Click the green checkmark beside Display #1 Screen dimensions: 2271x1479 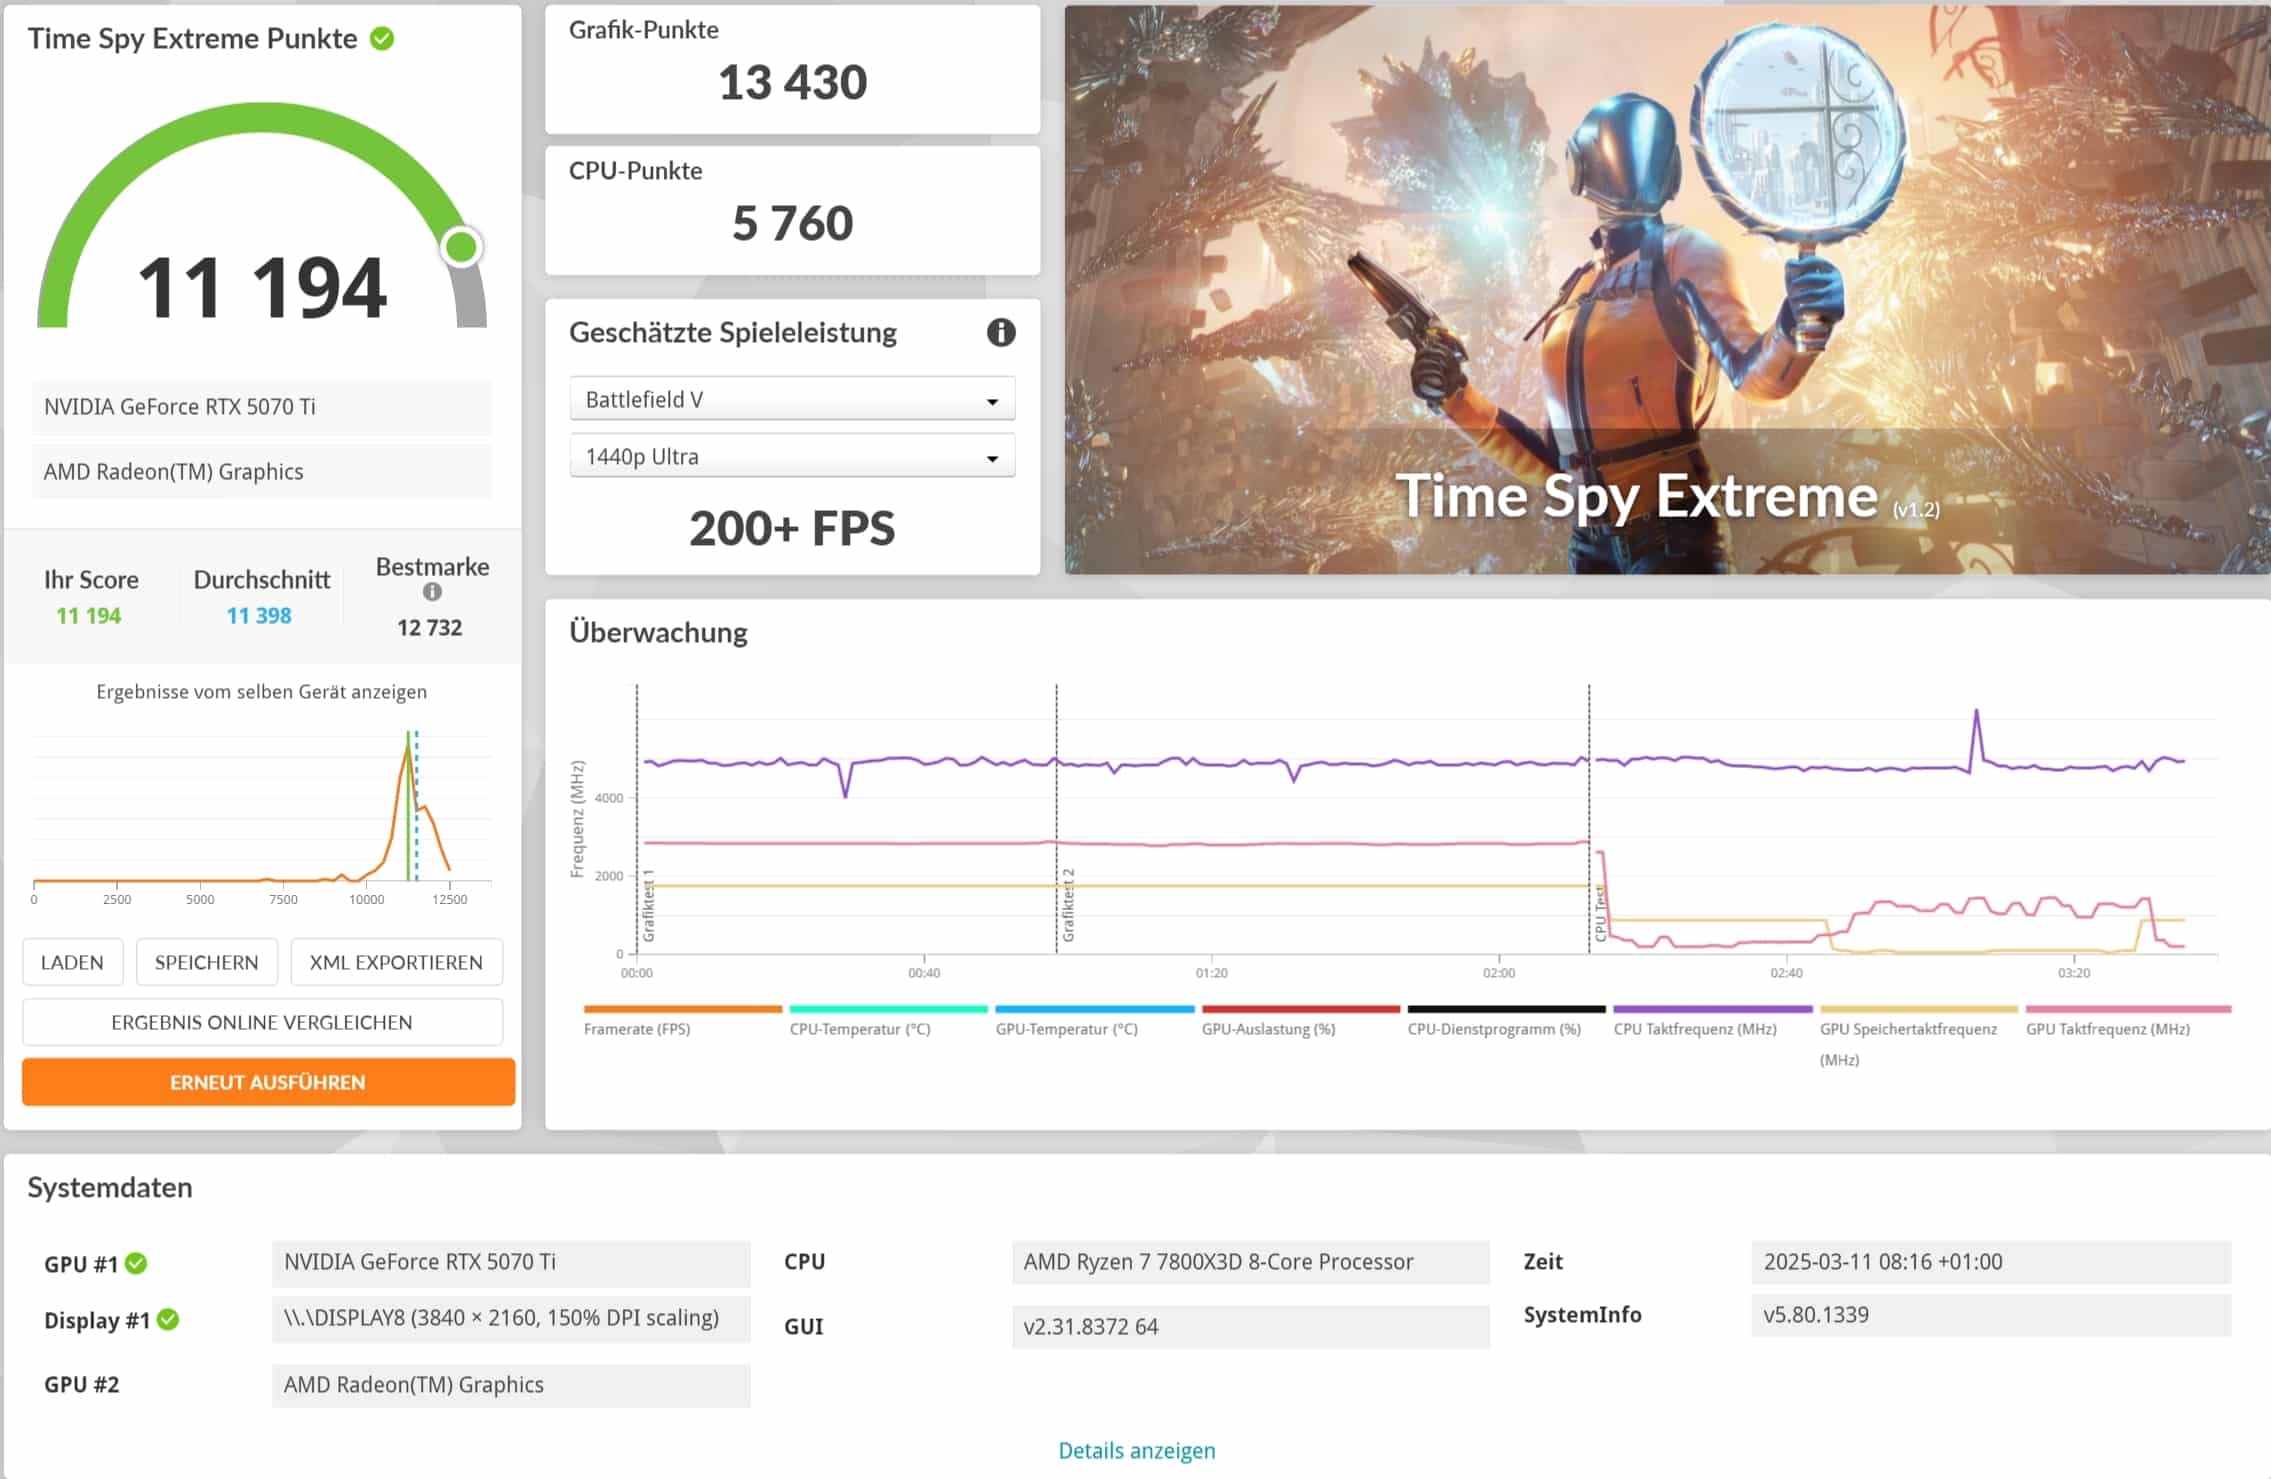click(169, 1319)
